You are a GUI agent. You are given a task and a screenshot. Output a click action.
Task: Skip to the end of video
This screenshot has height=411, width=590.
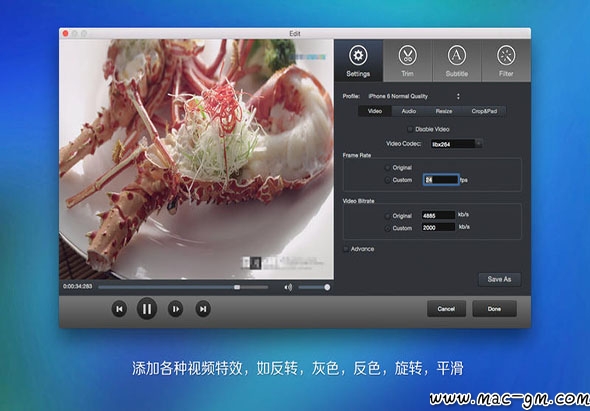[203, 309]
